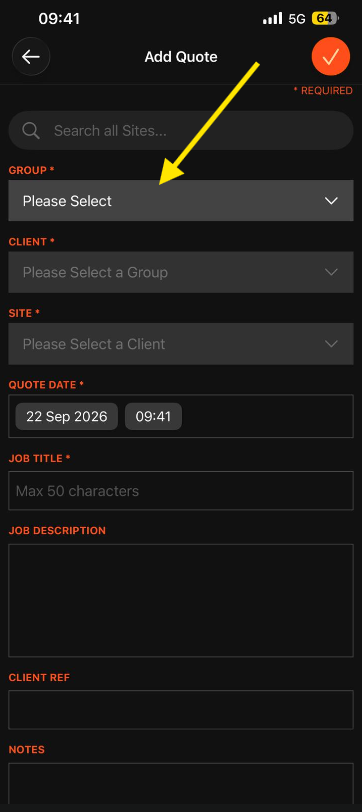
Task: Tap the 5G network status indicator
Action: 297,19
